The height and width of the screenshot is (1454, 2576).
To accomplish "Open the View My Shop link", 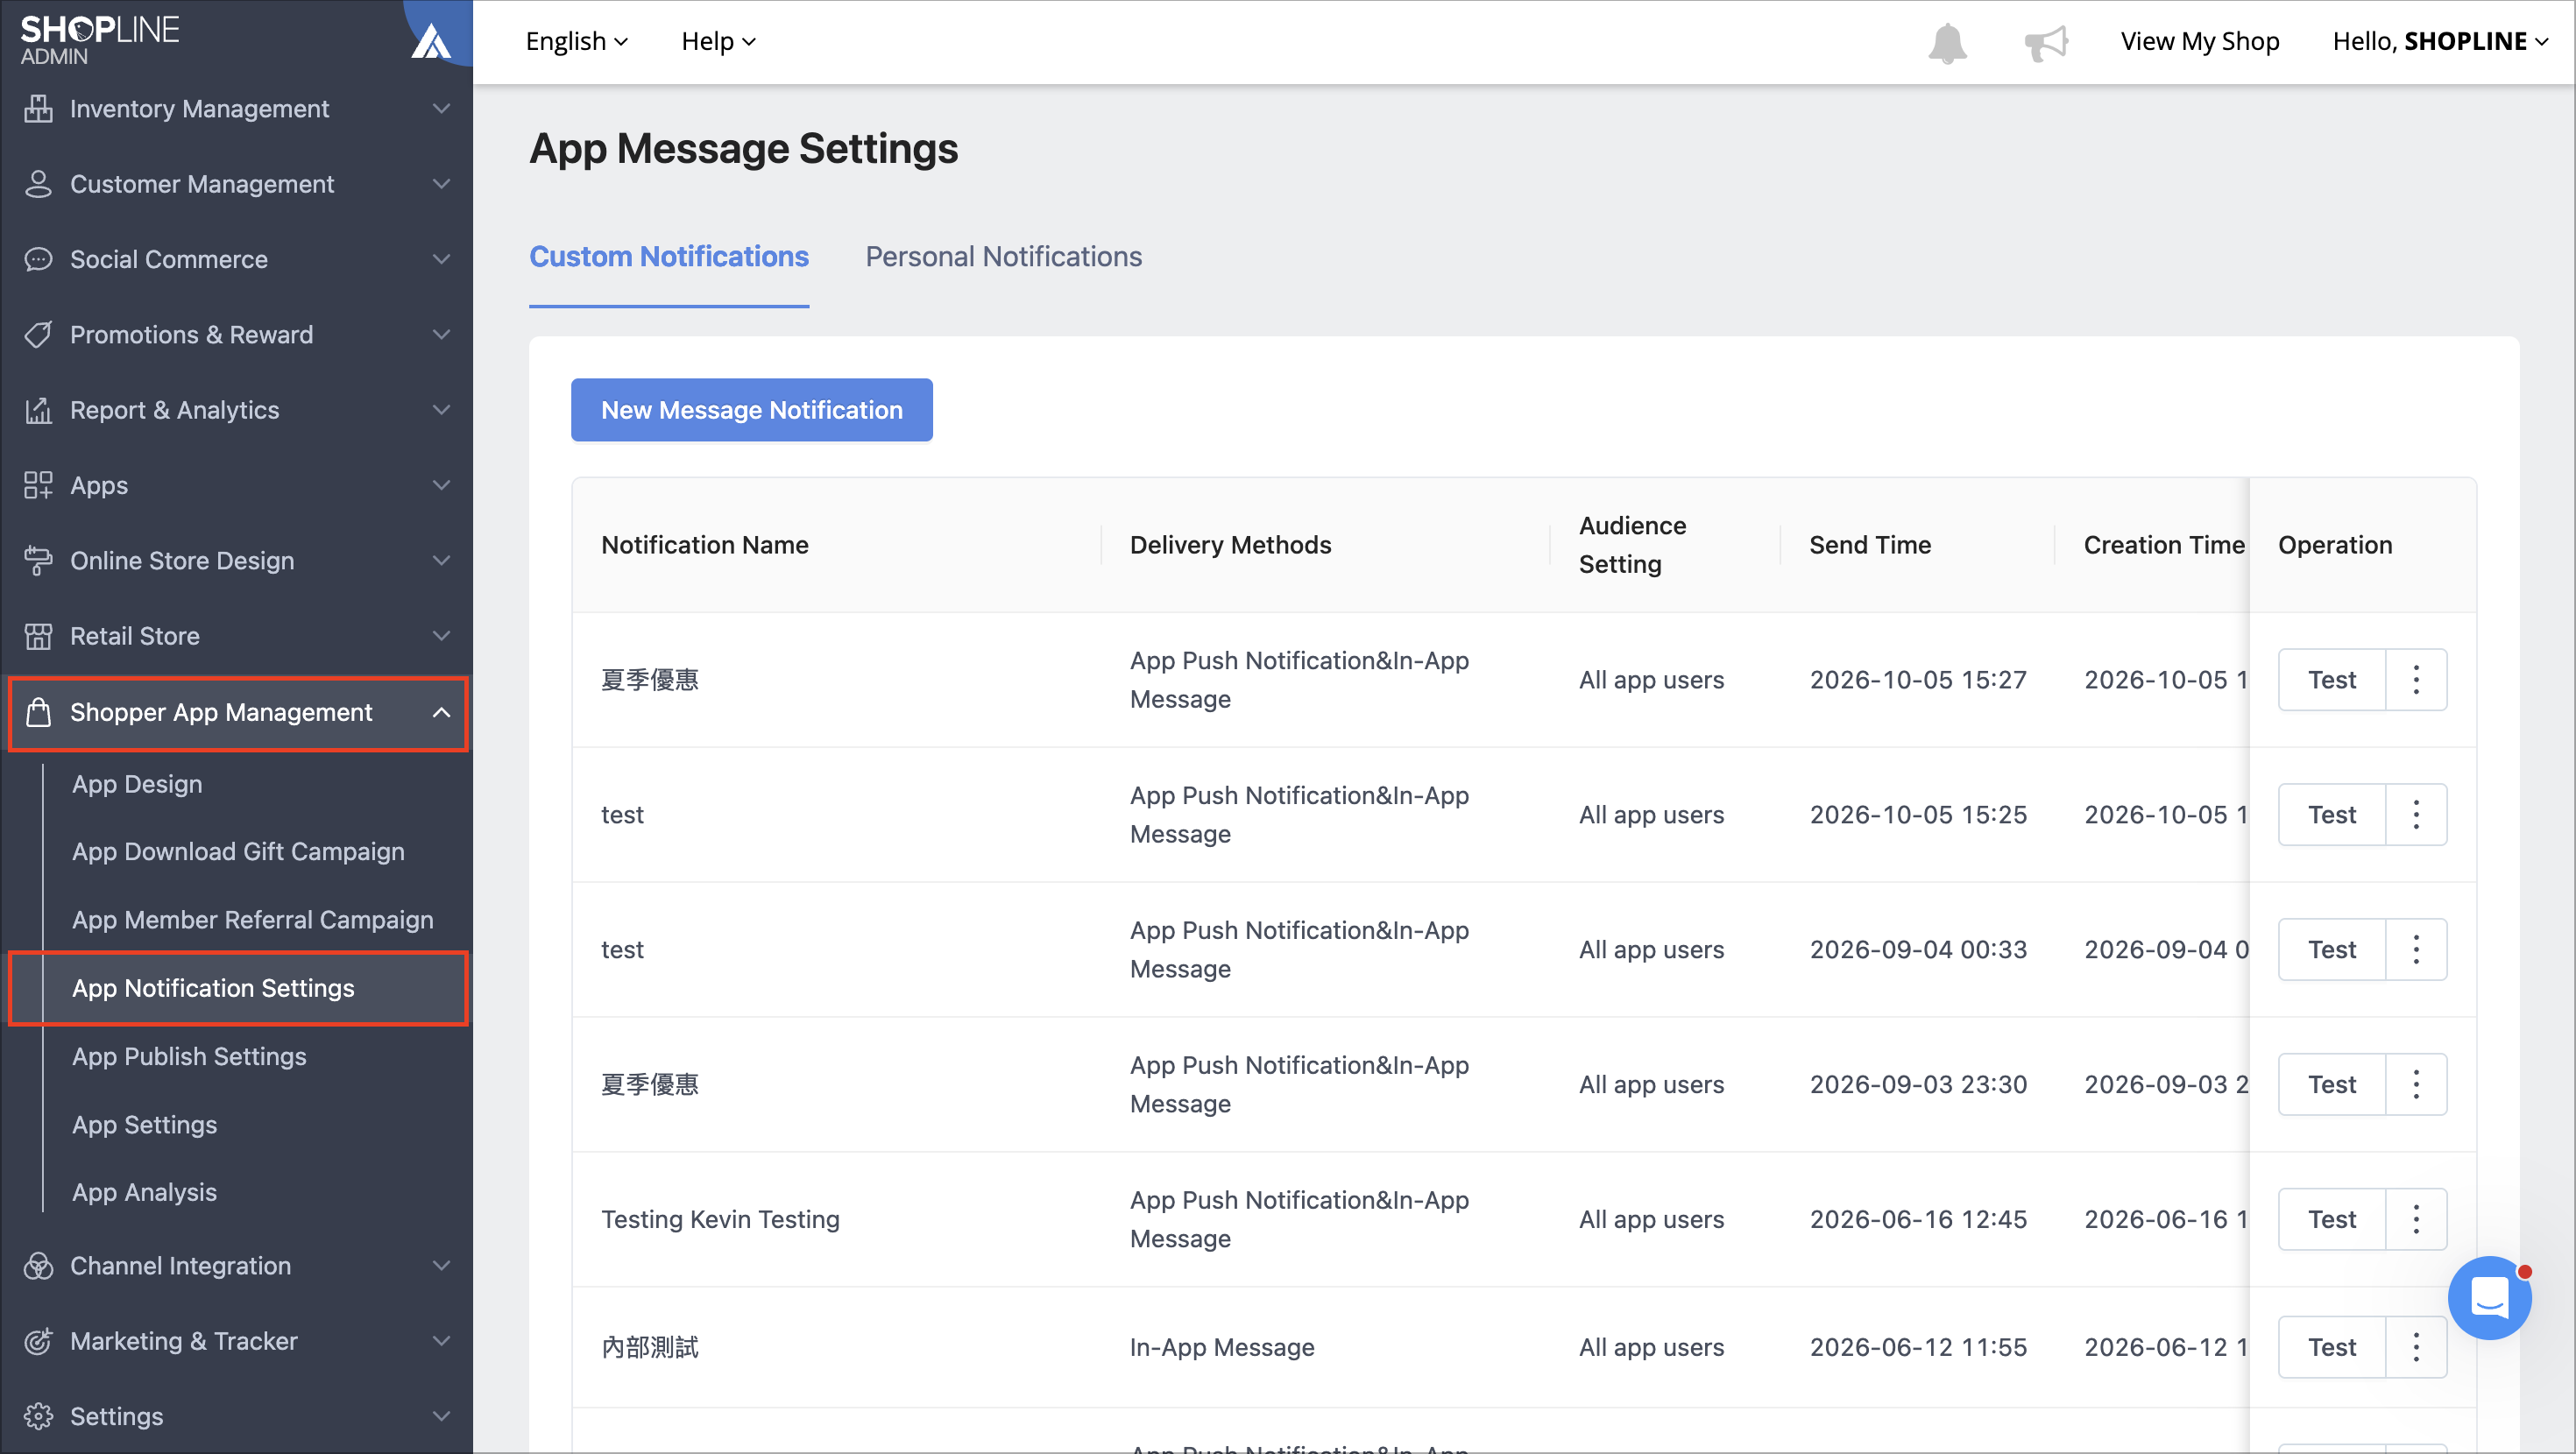I will click(2200, 41).
